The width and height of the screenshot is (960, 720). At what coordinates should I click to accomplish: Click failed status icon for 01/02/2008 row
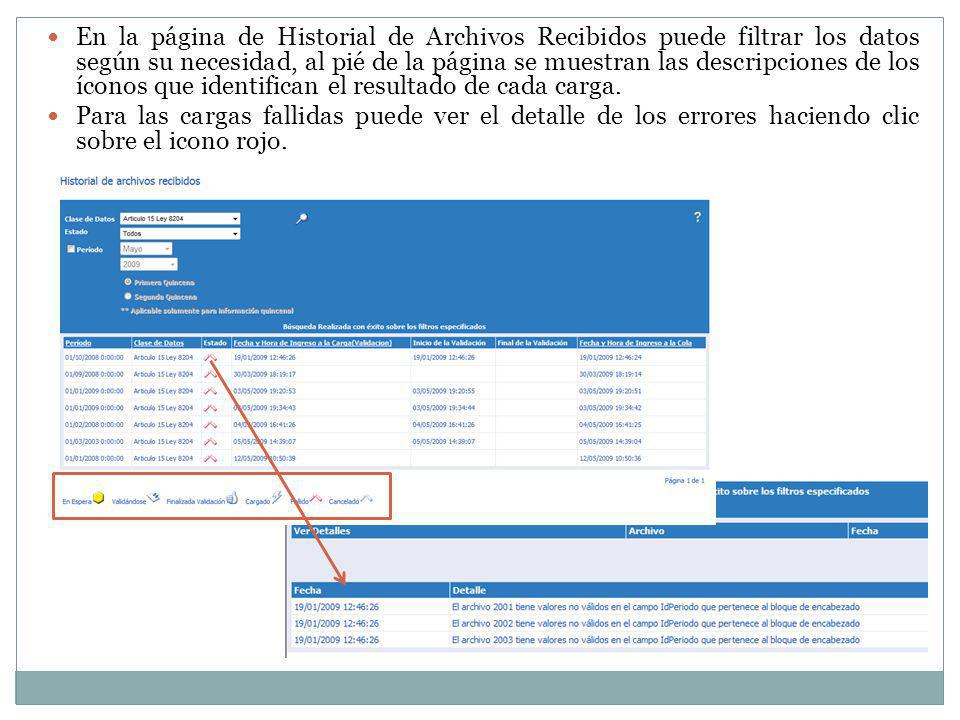[211, 424]
